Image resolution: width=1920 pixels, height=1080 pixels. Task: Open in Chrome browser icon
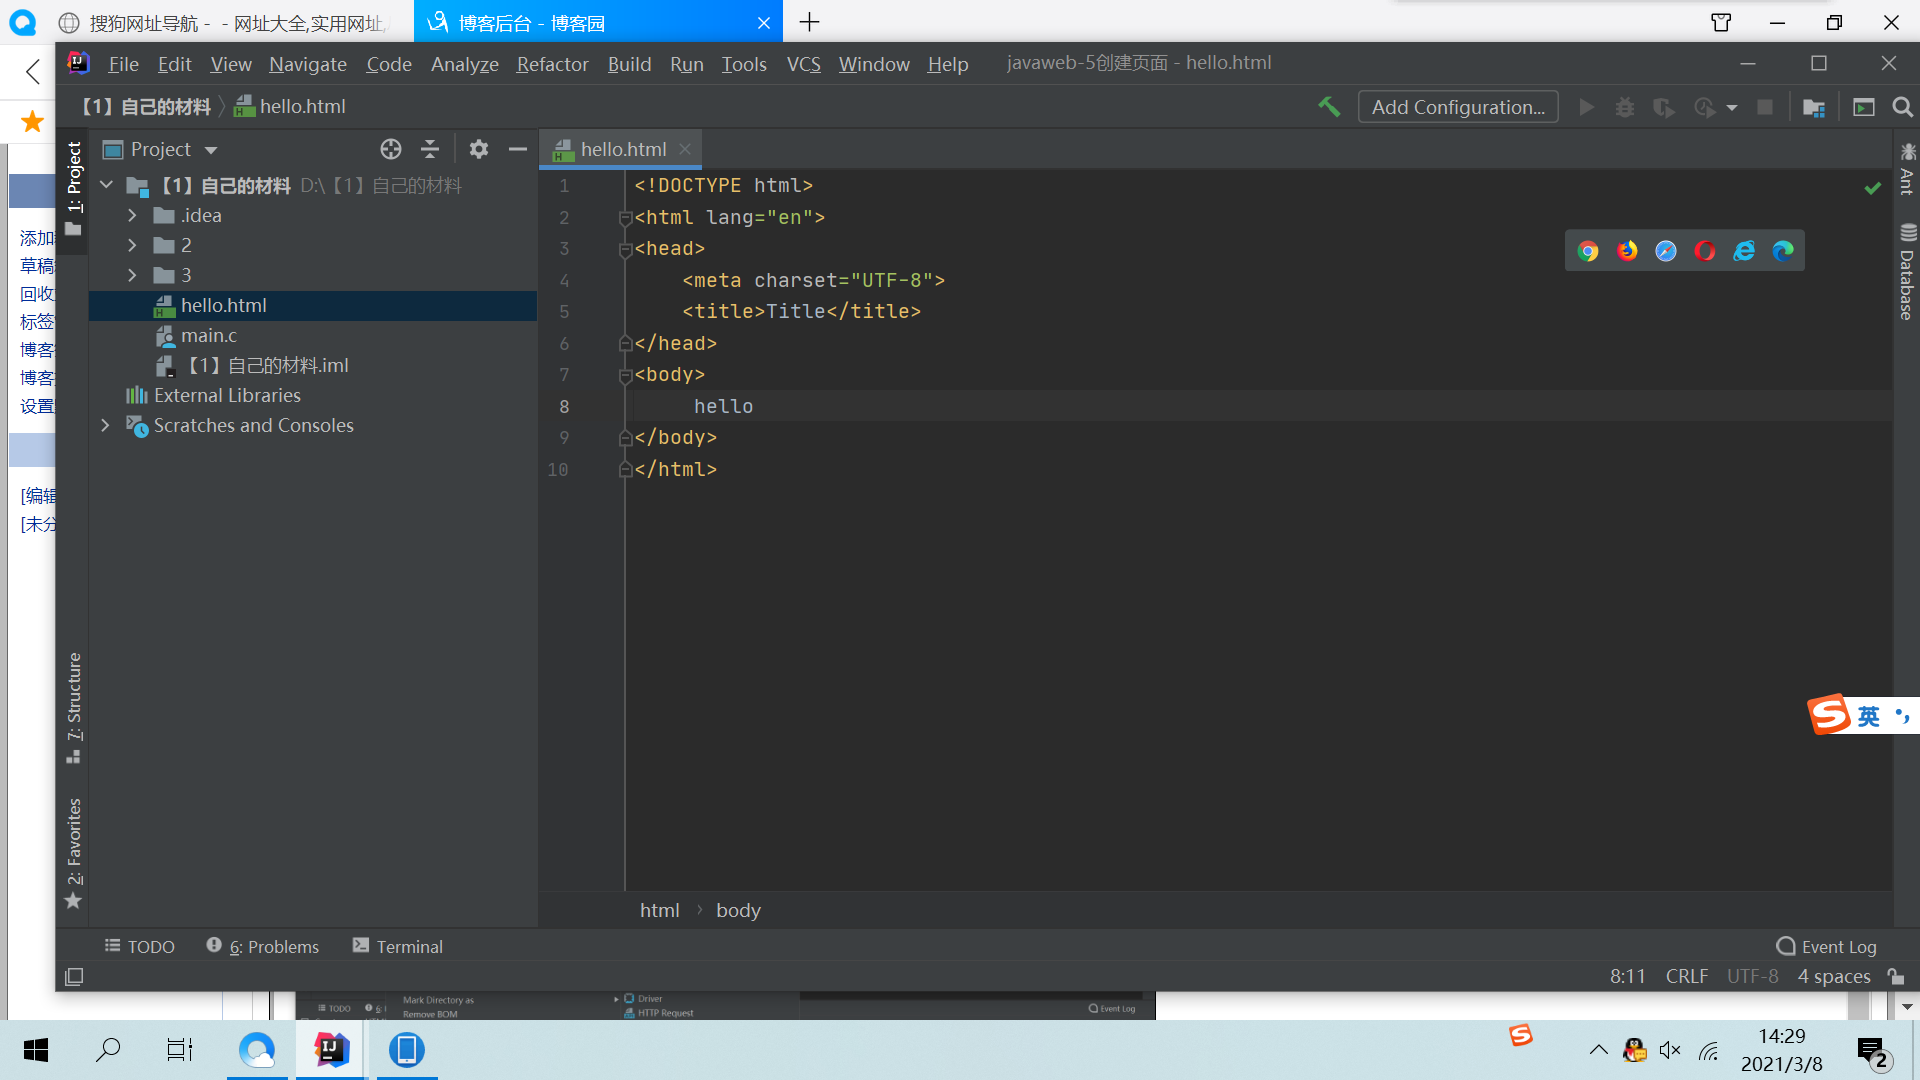(1588, 251)
